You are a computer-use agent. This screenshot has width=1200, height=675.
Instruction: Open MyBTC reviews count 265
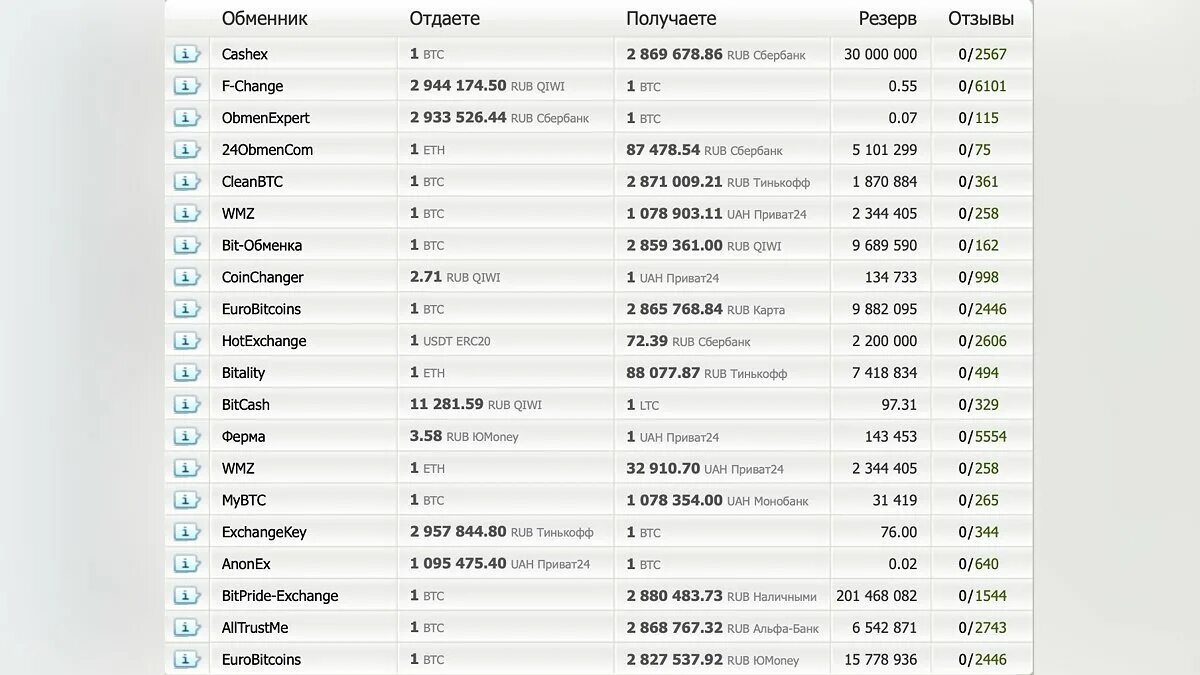pos(986,500)
